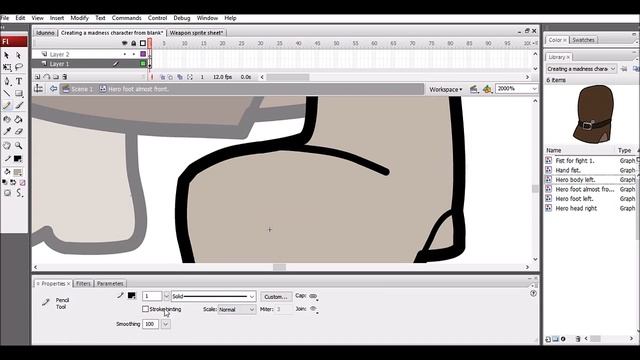The width and height of the screenshot is (640, 360).
Task: Select Hero head right library item
Action: (x=576, y=208)
